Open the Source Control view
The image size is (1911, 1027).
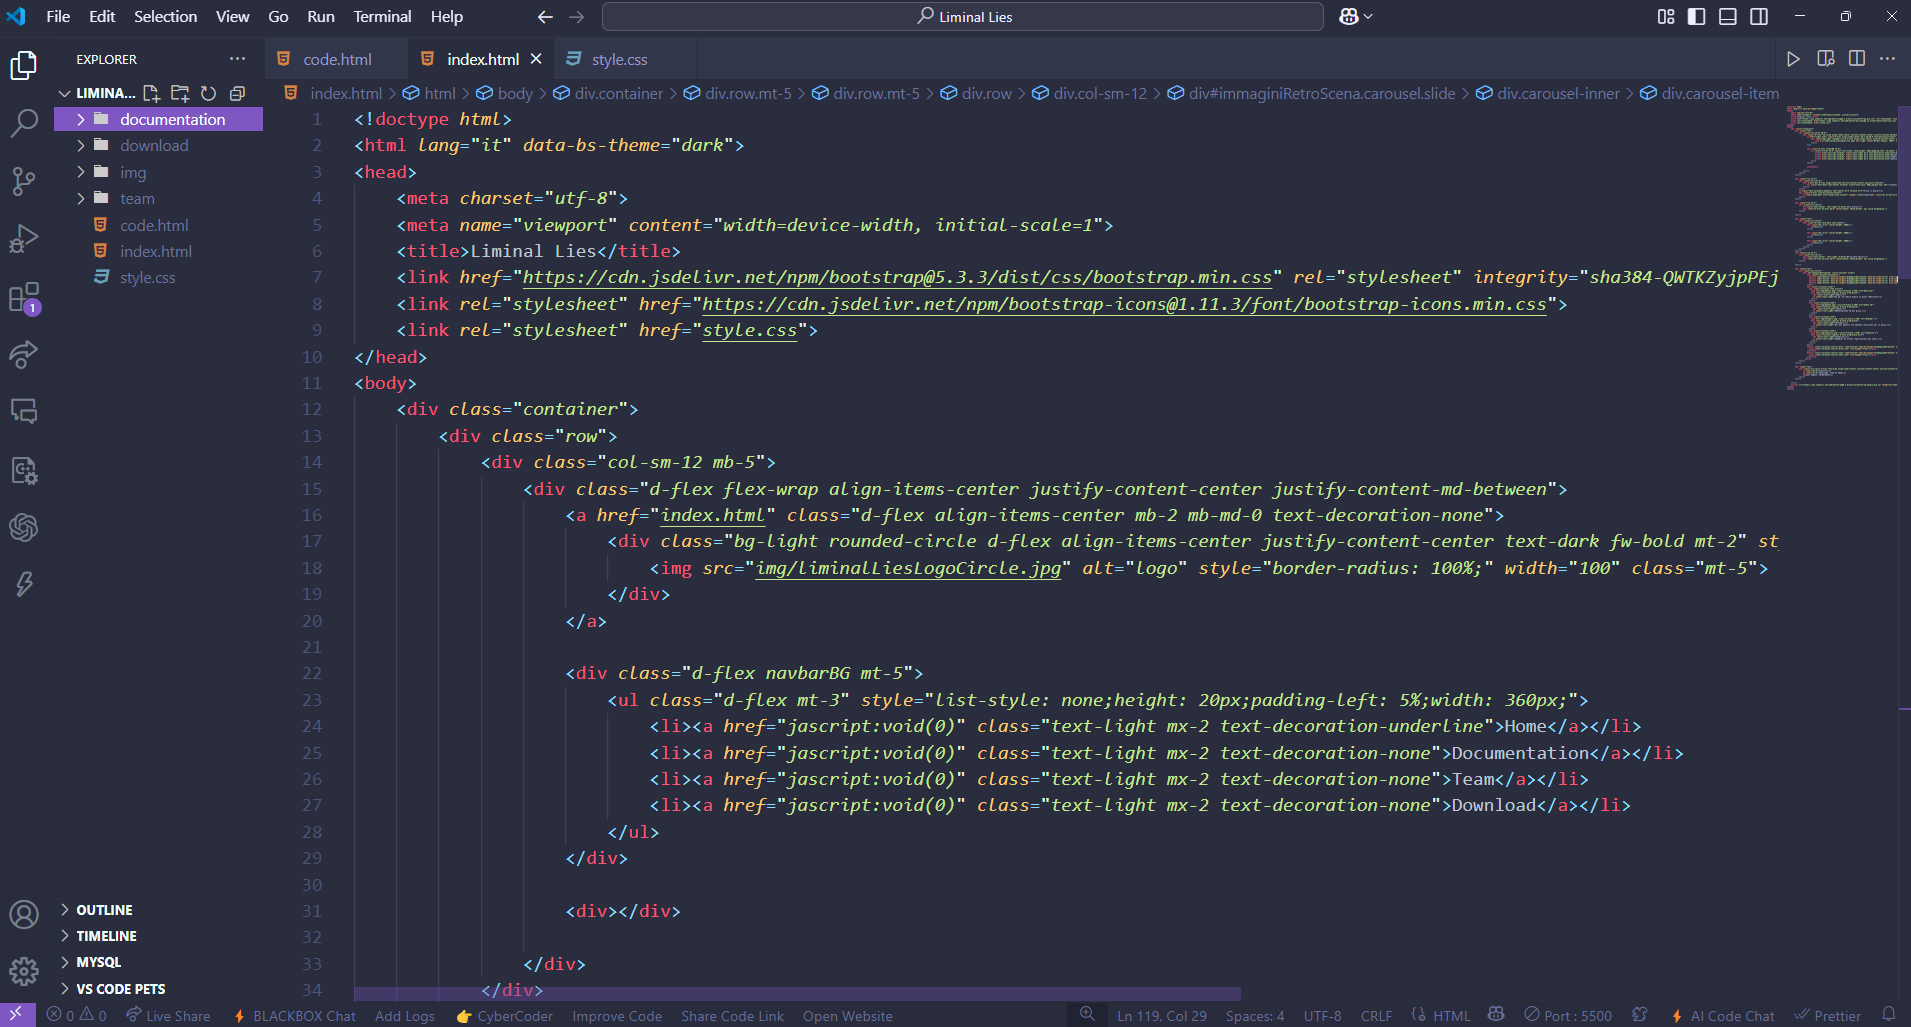24,180
